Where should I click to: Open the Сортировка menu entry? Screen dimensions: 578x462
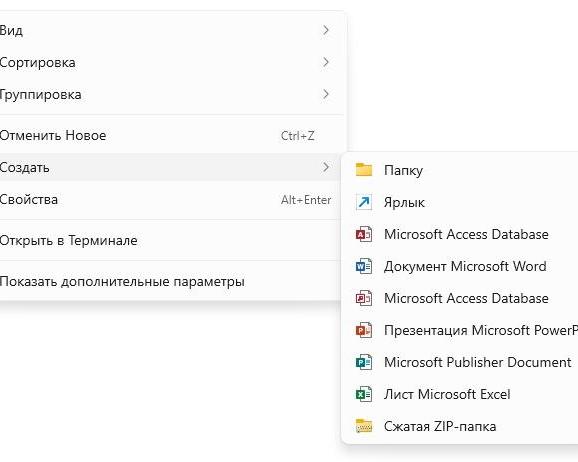170,62
